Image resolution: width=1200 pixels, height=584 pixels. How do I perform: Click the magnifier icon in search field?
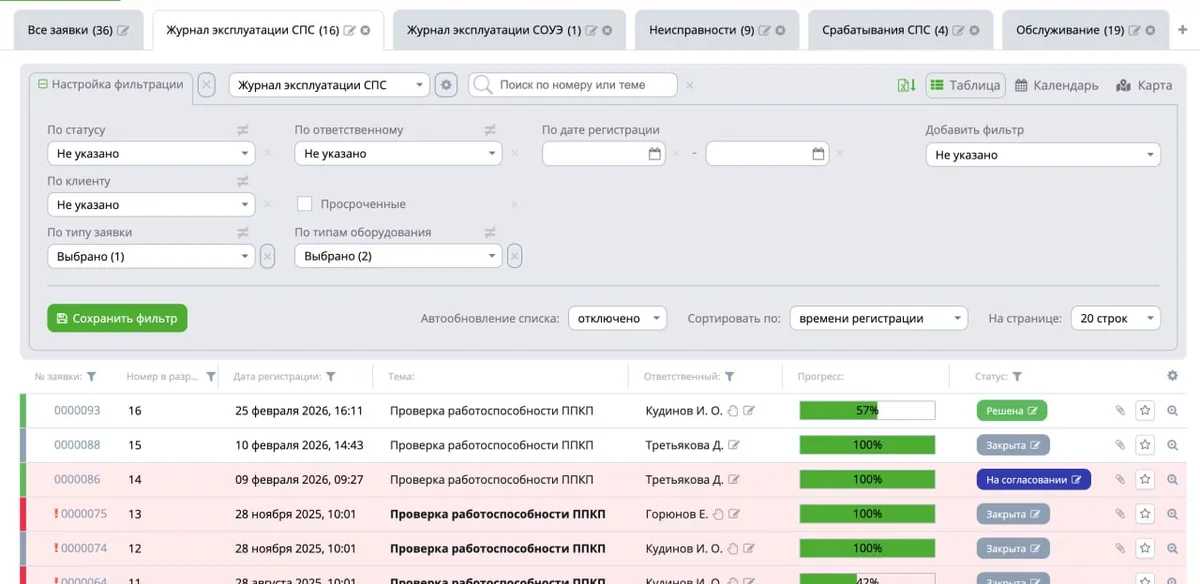click(484, 85)
